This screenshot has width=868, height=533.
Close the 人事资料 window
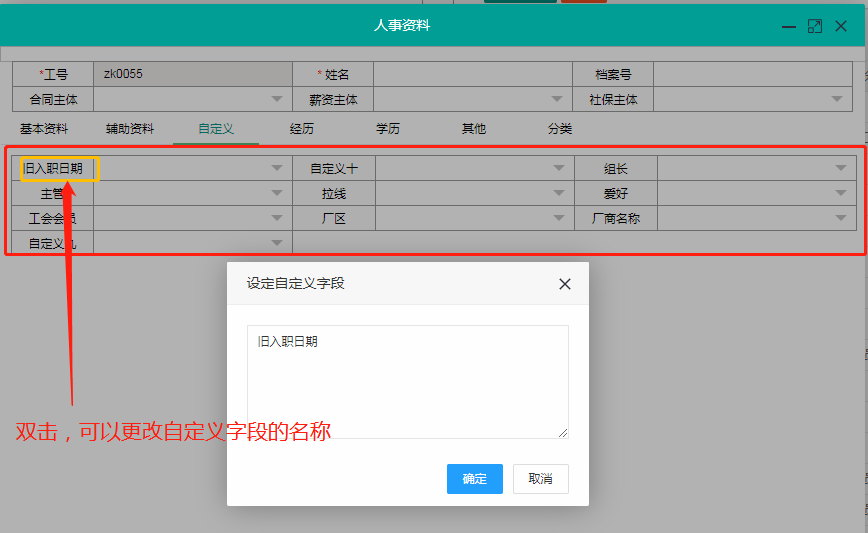point(841,26)
